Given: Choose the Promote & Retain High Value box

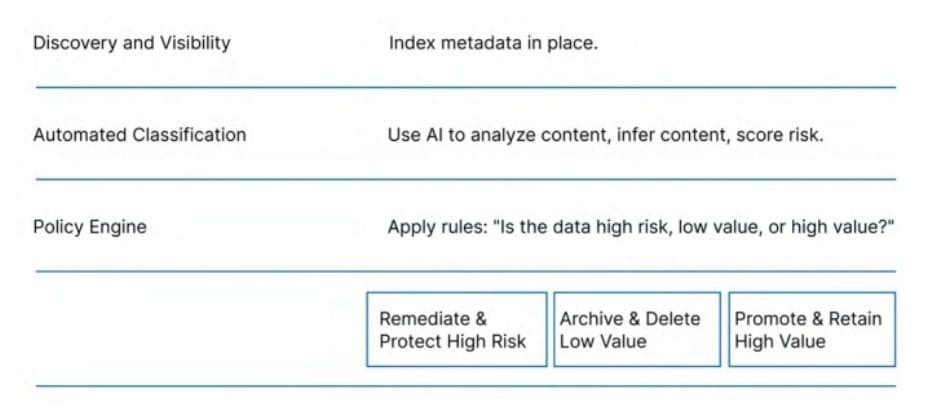Looking at the screenshot, I should click(x=812, y=329).
